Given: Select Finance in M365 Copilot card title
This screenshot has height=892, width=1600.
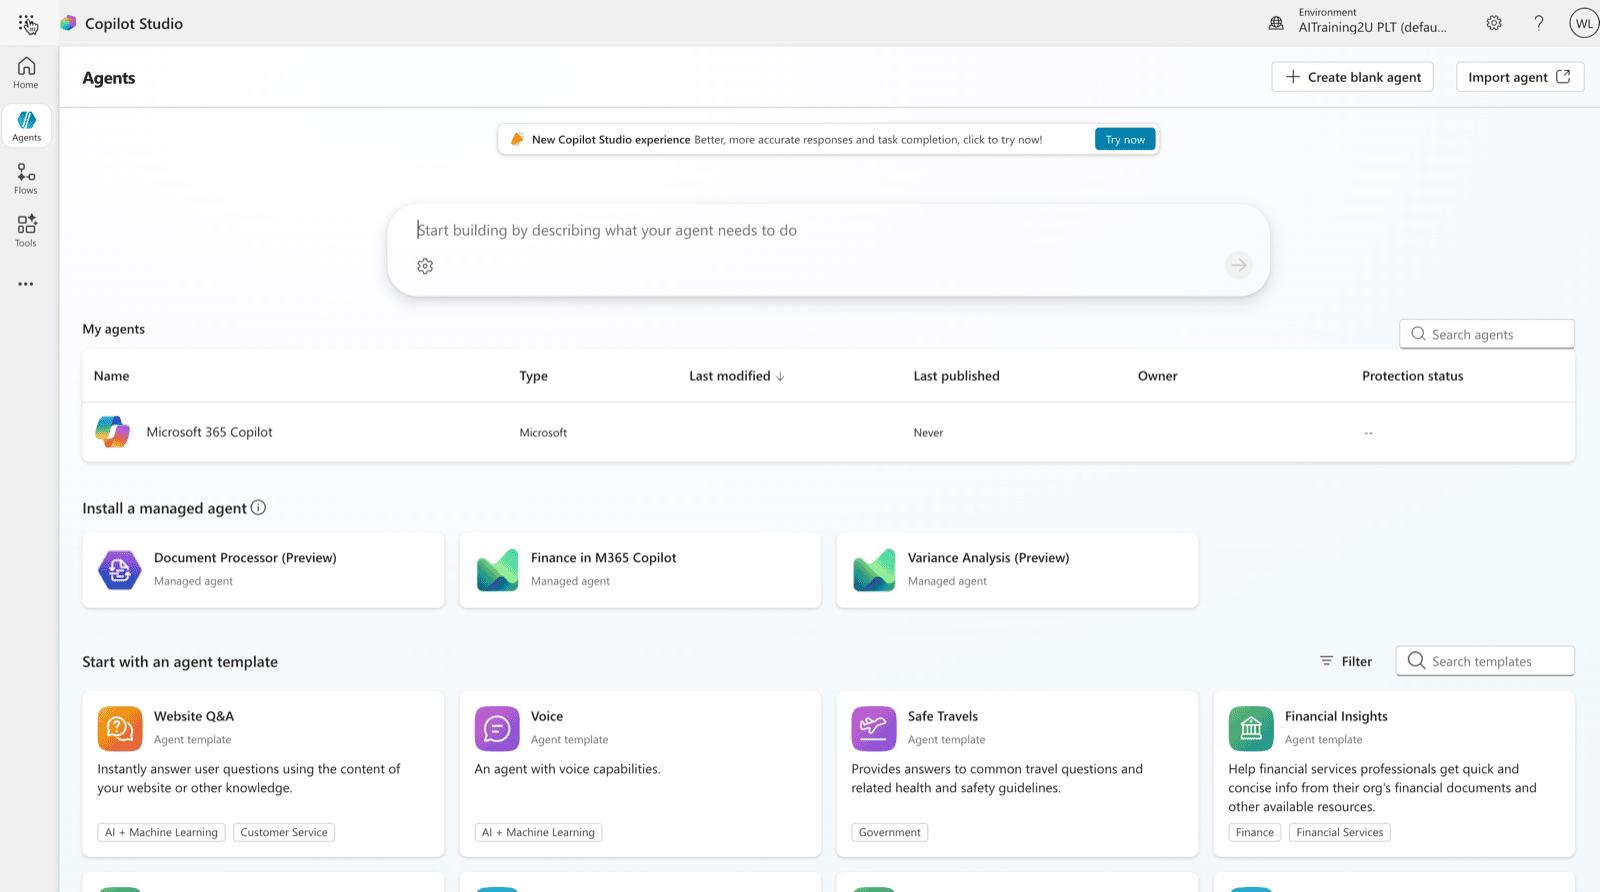Looking at the screenshot, I should point(603,558).
